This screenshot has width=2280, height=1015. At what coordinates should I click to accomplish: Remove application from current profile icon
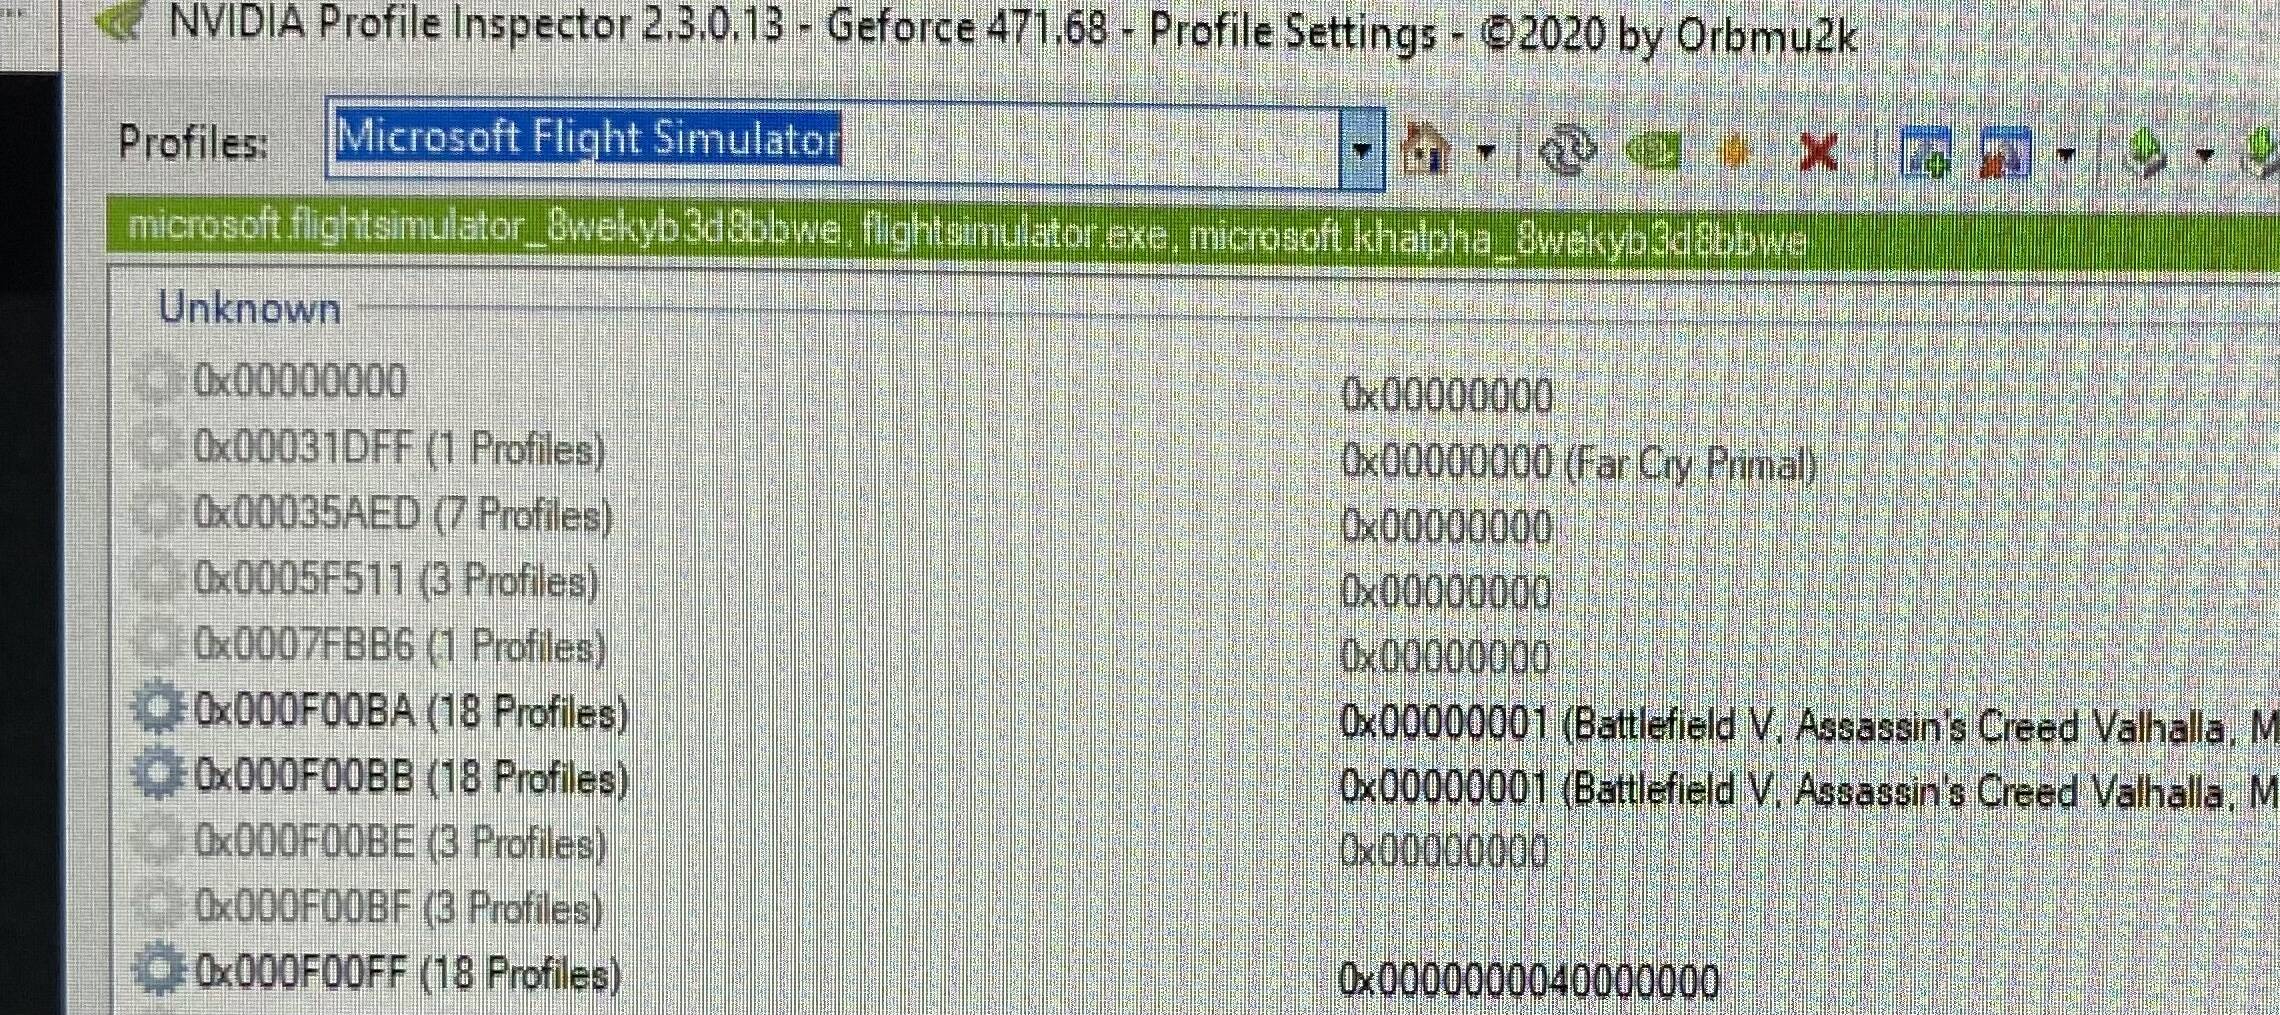(x=2005, y=153)
